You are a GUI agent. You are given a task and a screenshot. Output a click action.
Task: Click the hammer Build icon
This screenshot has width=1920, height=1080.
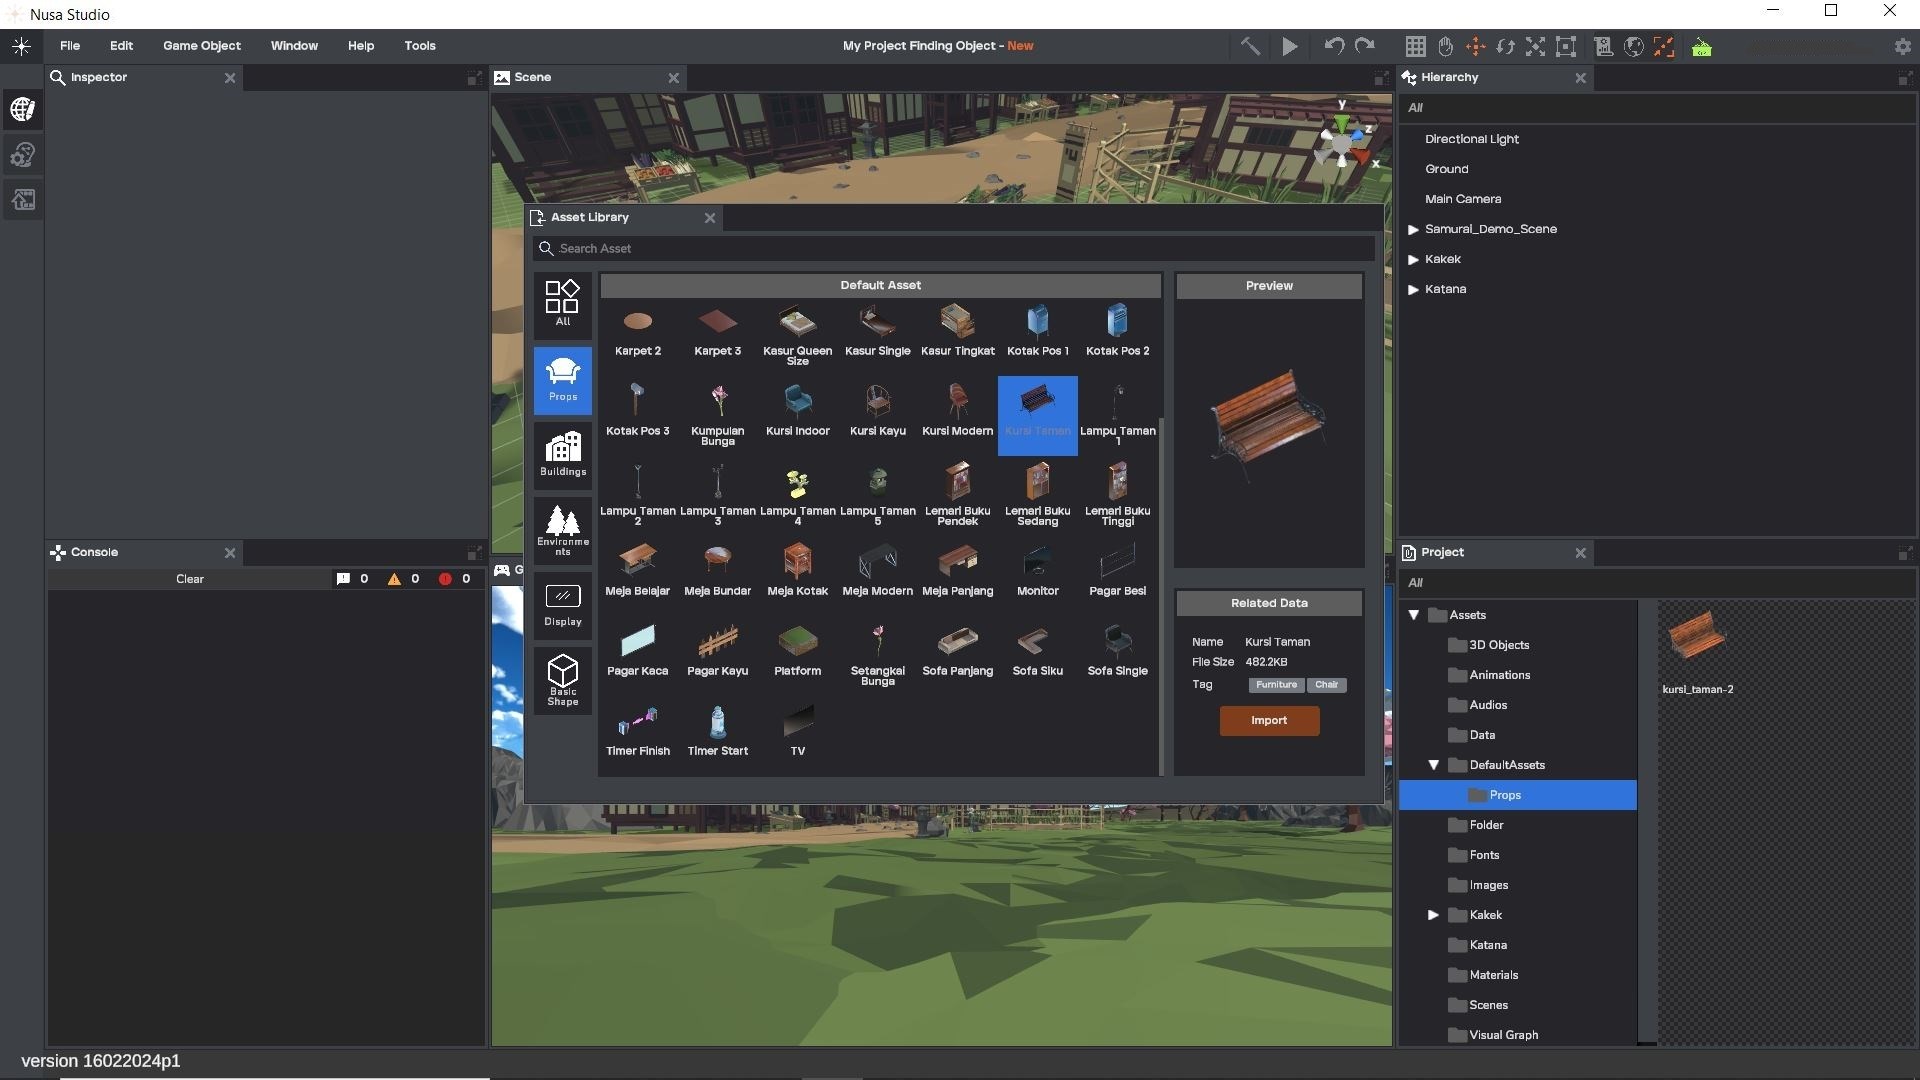(x=1250, y=46)
